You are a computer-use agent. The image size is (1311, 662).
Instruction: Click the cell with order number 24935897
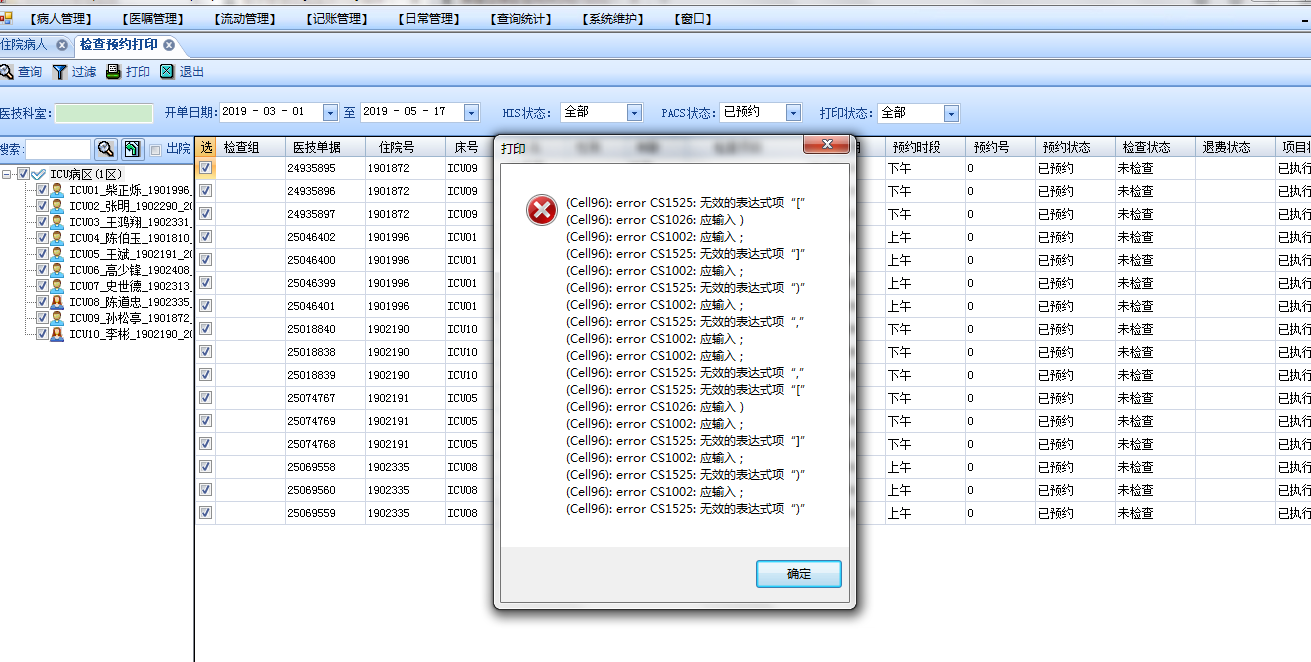[325, 214]
